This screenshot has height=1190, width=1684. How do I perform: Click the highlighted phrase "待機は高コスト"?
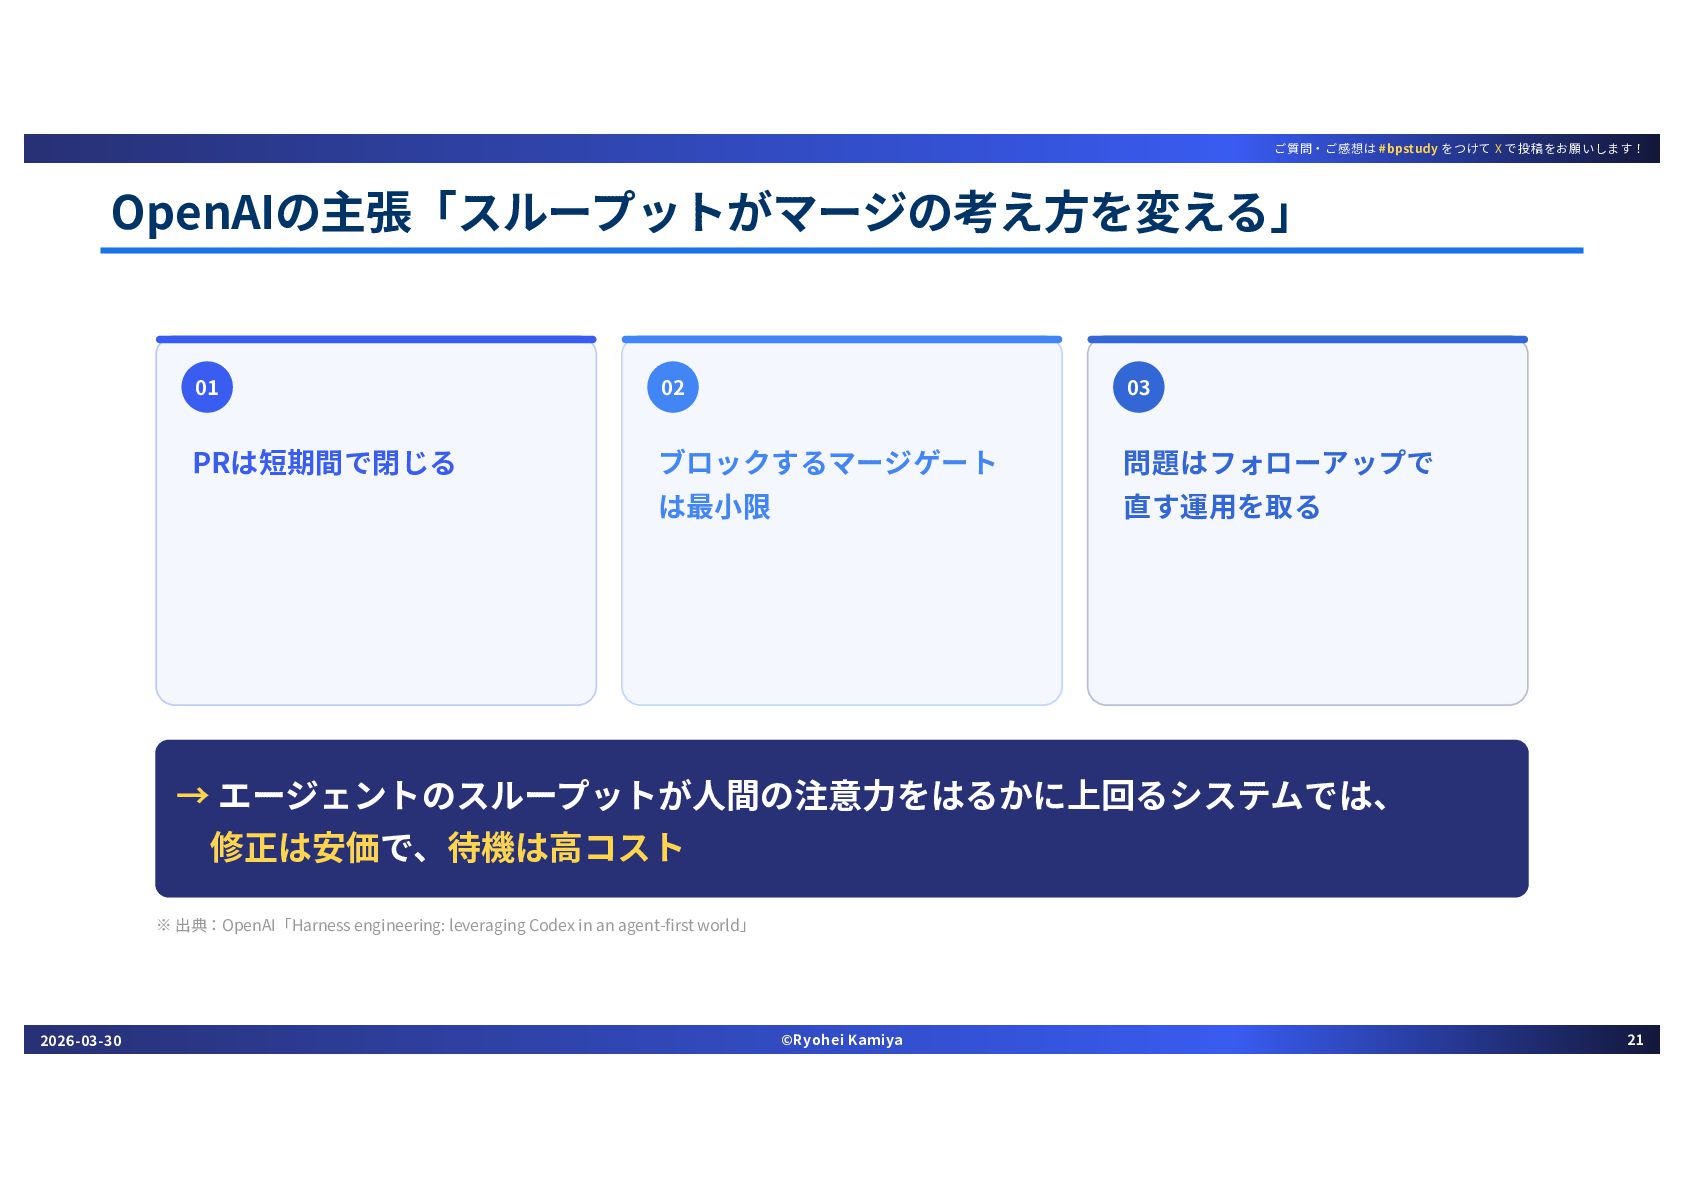tap(566, 848)
